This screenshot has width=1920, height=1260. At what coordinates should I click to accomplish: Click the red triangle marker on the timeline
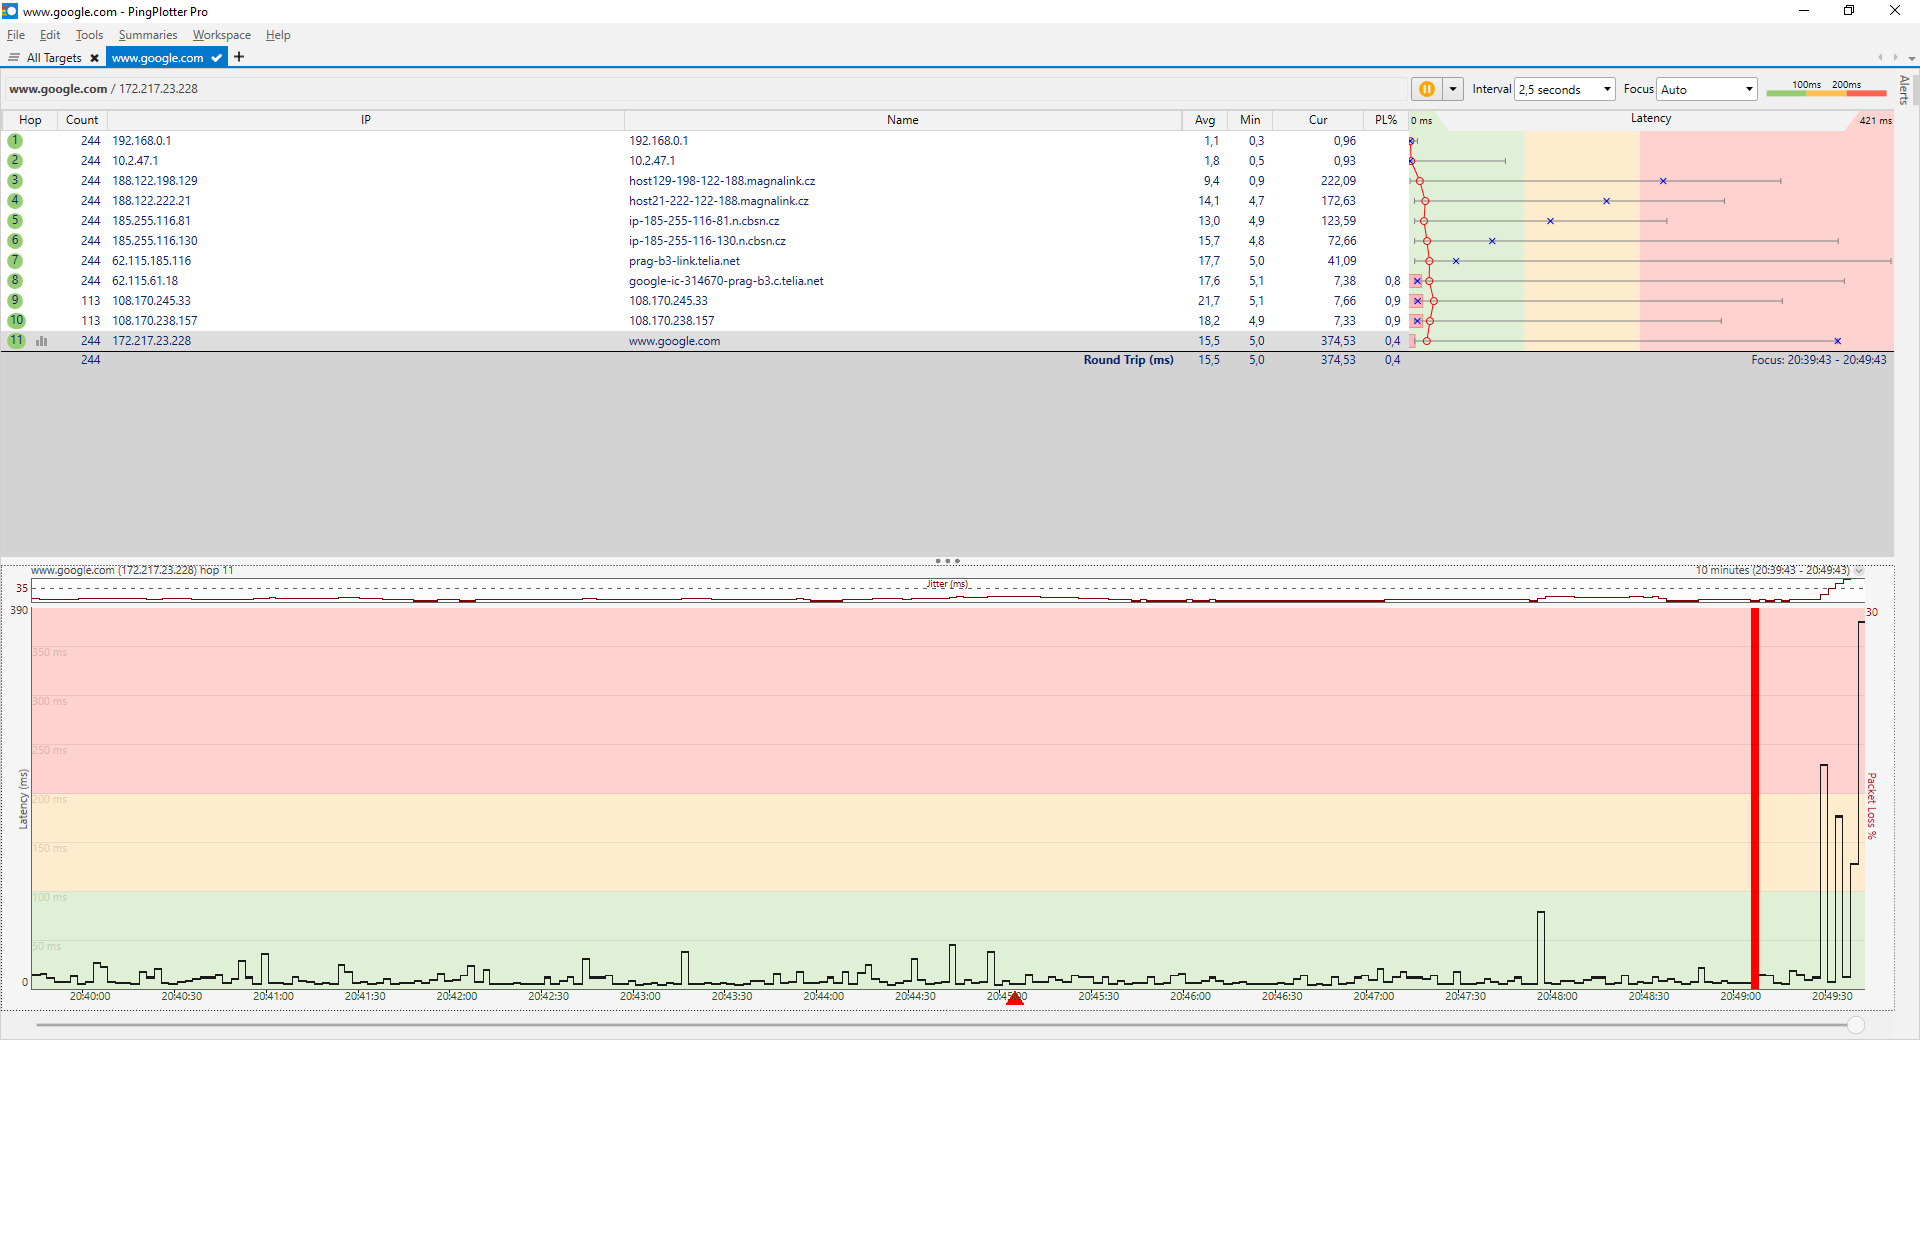1015,999
